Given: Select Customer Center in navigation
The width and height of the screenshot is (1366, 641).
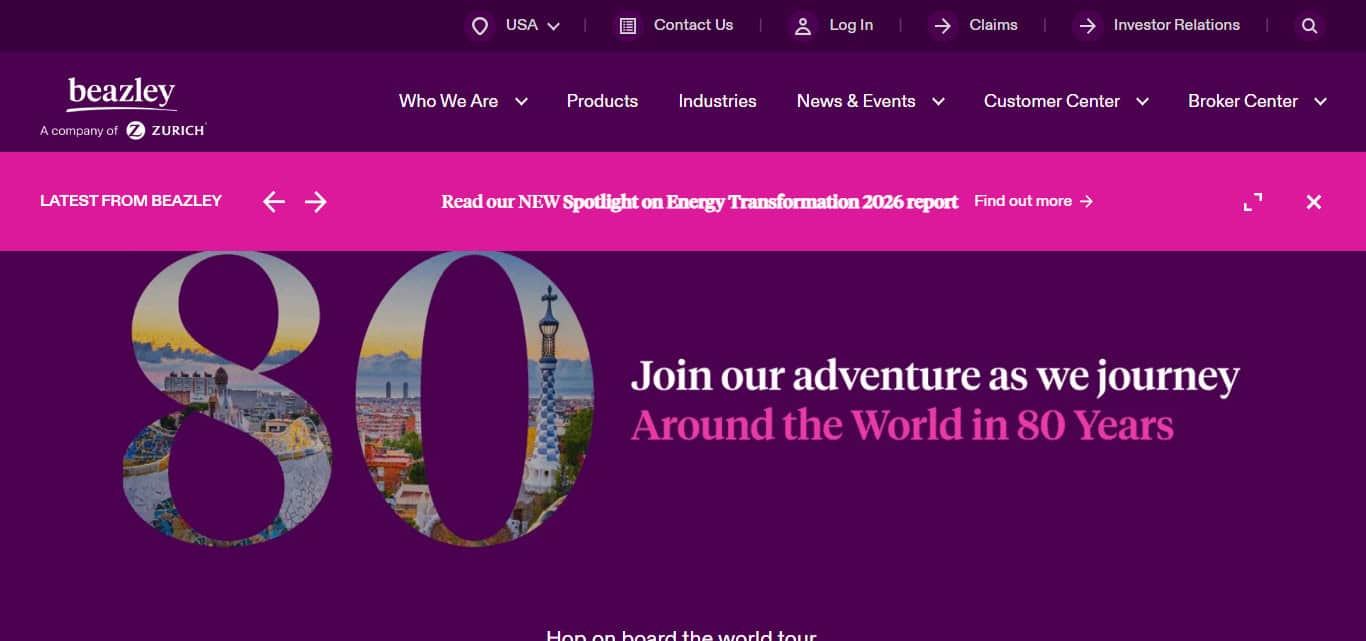Looking at the screenshot, I should (x=1052, y=101).
